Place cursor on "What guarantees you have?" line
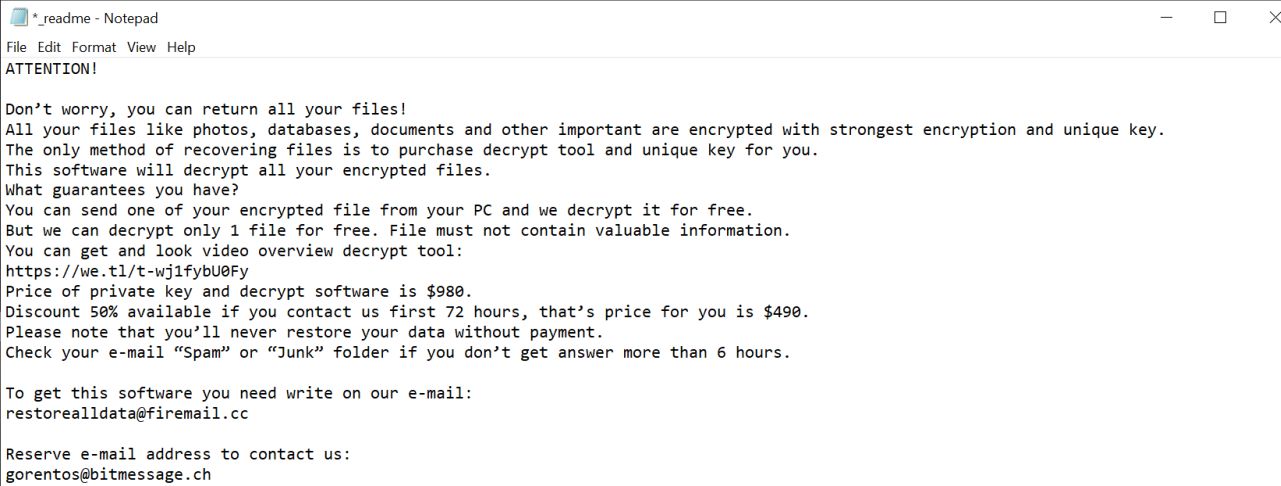The image size is (1281, 486). tap(122, 190)
